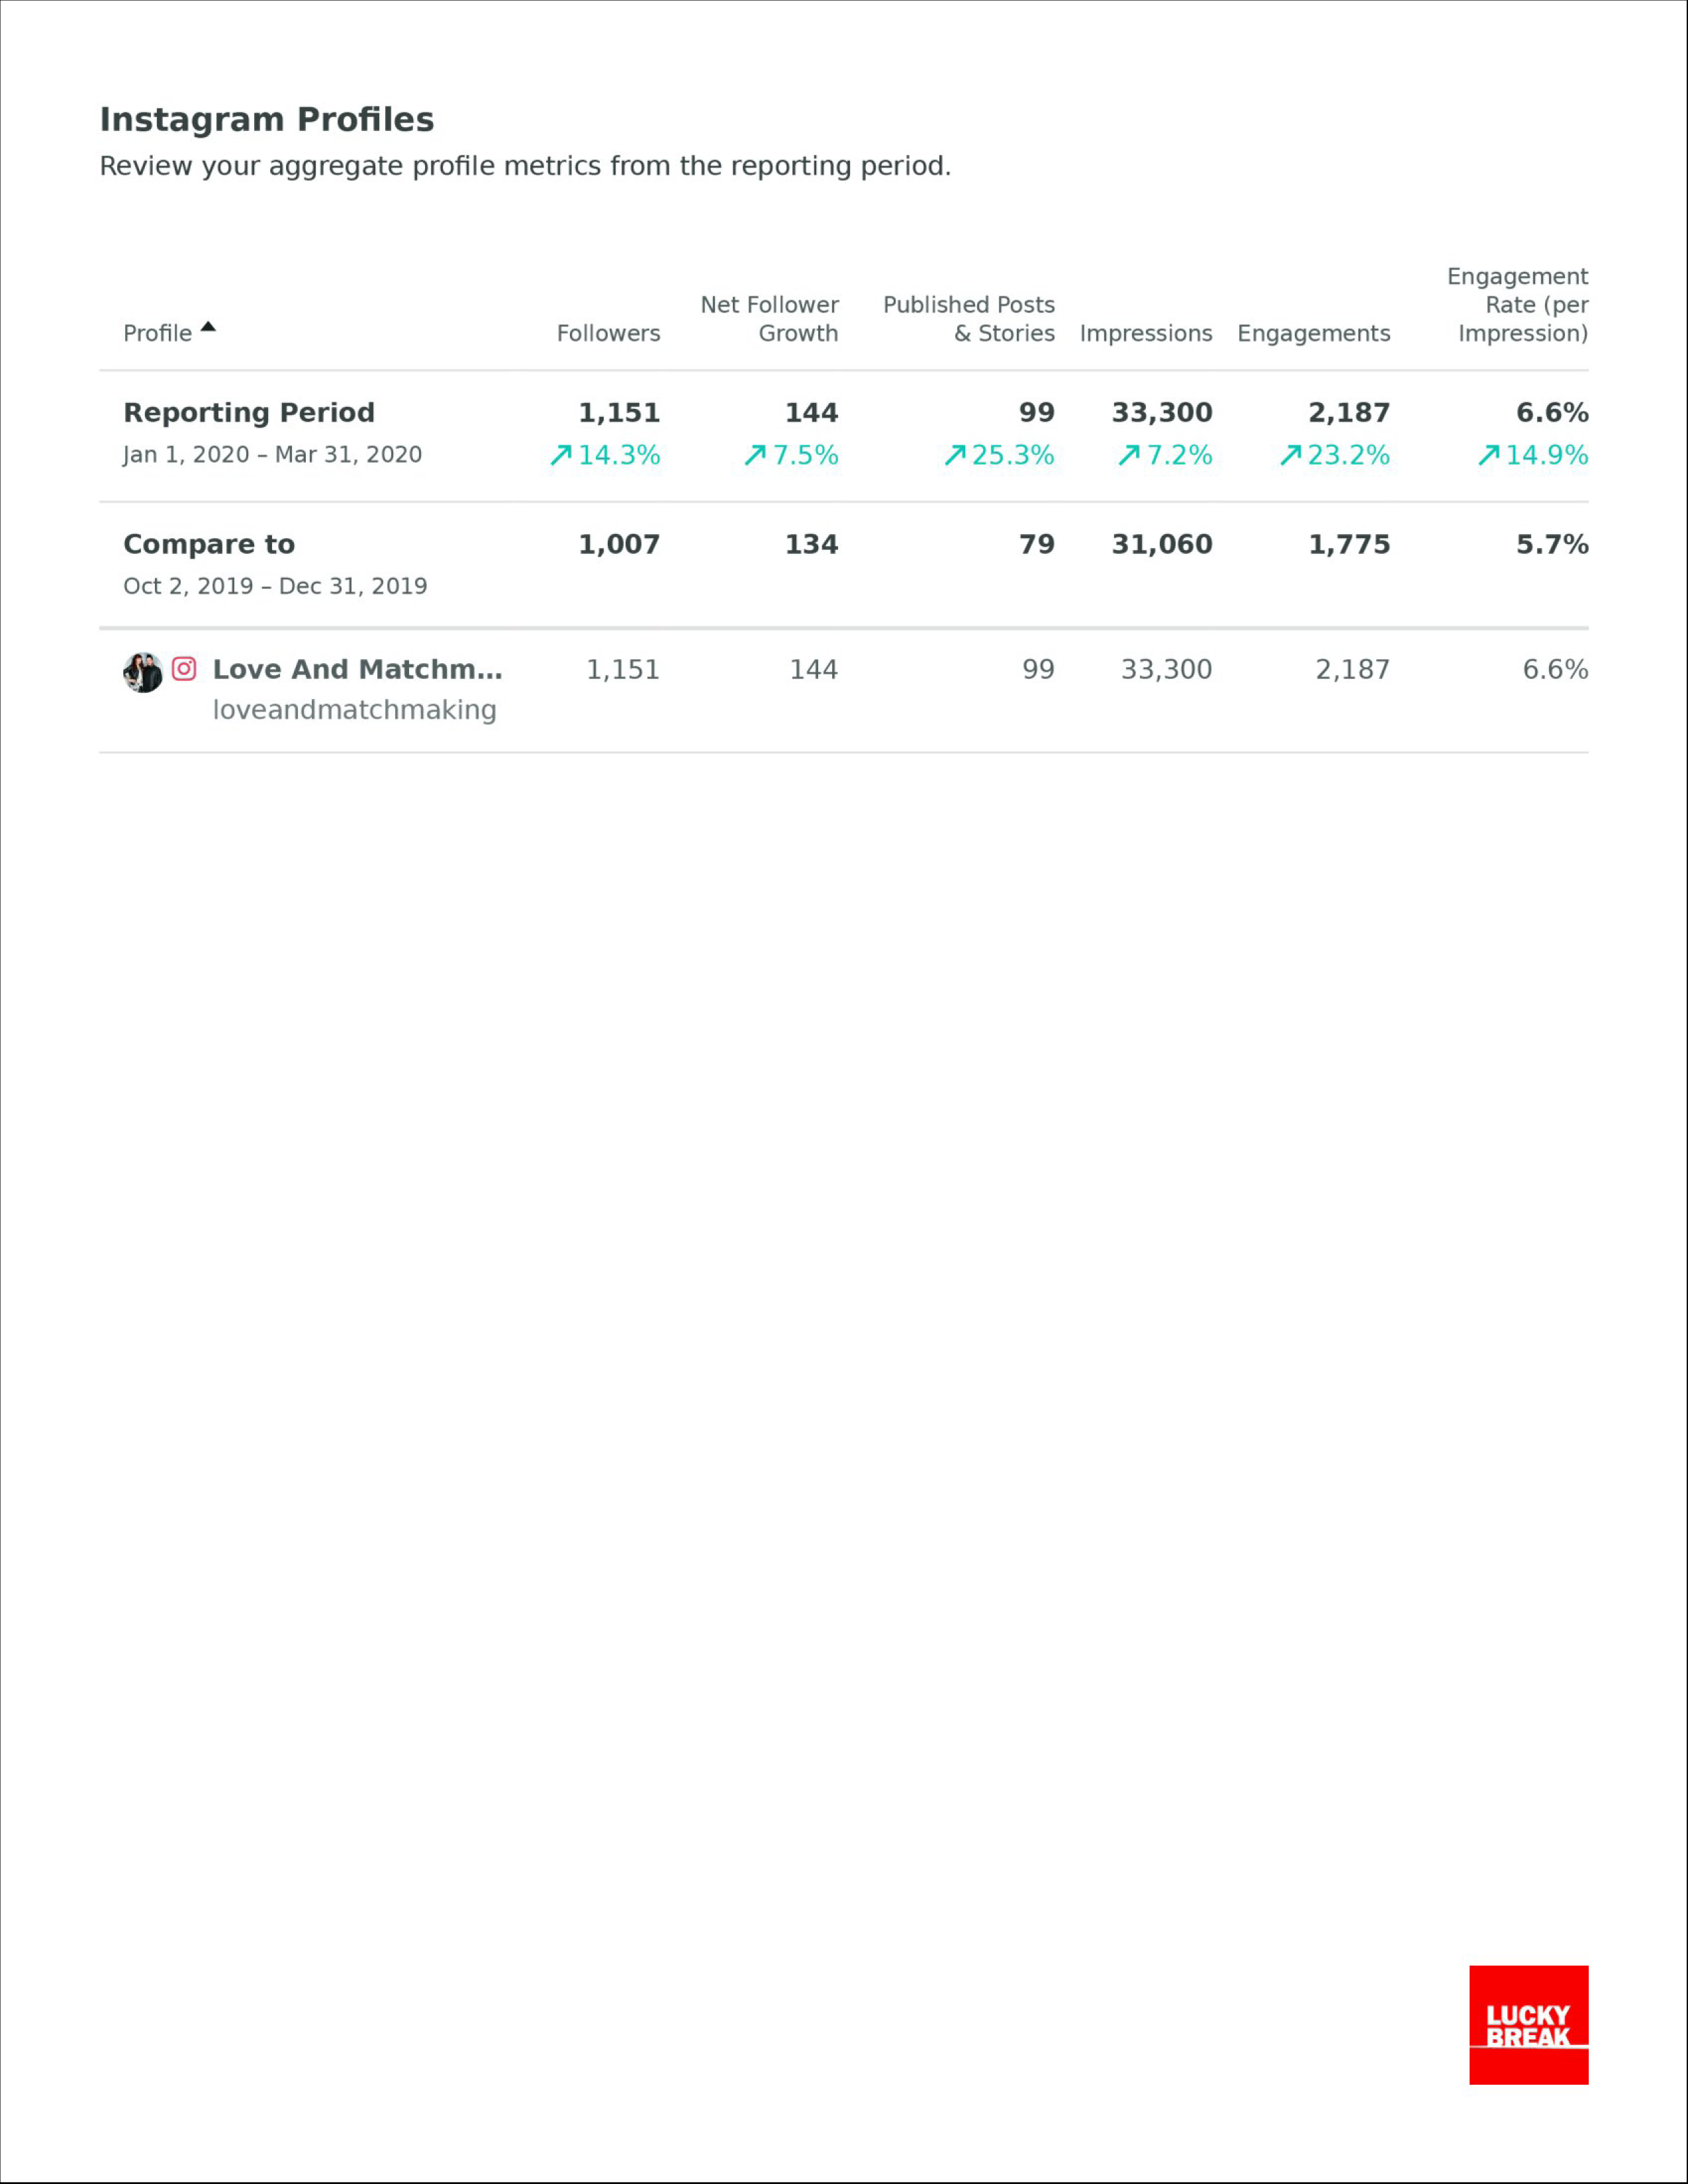
Task: Click the 5.7% comparison engagement rate
Action: point(1552,544)
